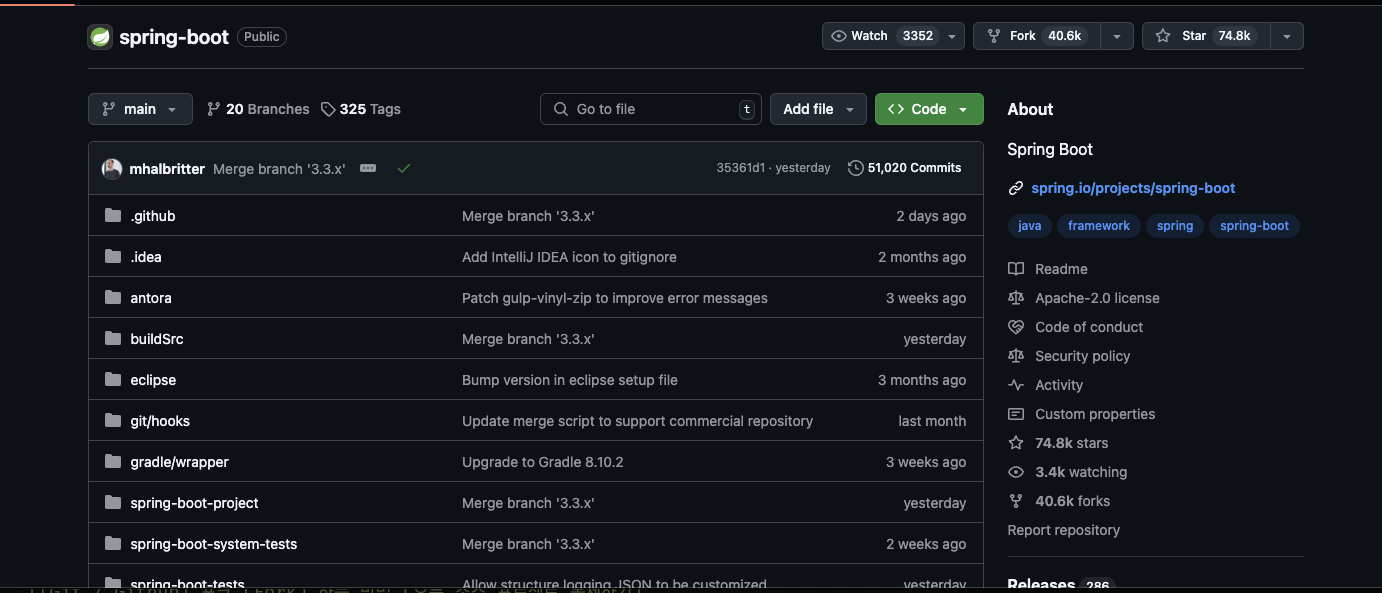Open the fork options dropdown arrow
Screen dimensions: 1382x593
click(1116, 36)
